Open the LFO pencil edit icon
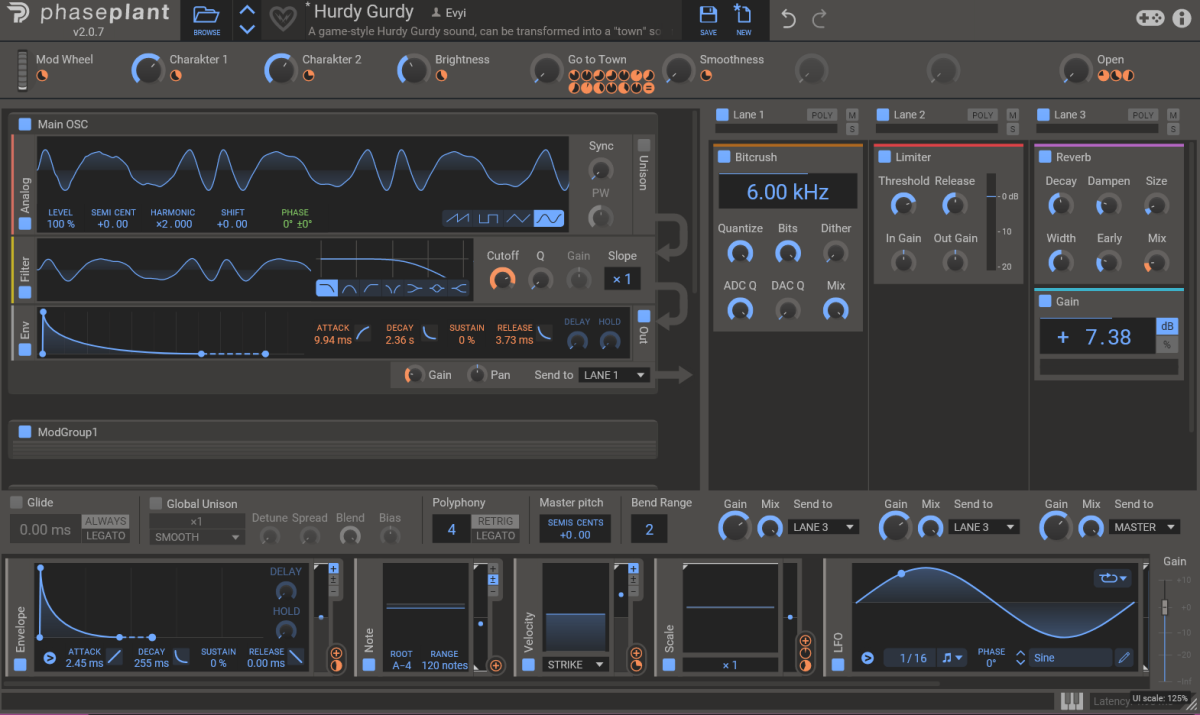The image size is (1200, 715). (1124, 658)
